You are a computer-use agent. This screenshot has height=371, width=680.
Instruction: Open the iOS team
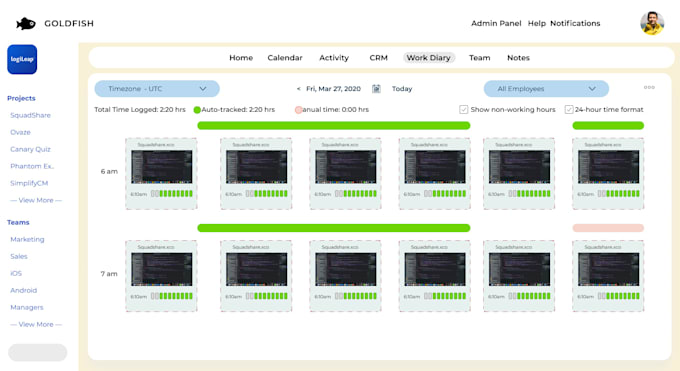tap(16, 273)
